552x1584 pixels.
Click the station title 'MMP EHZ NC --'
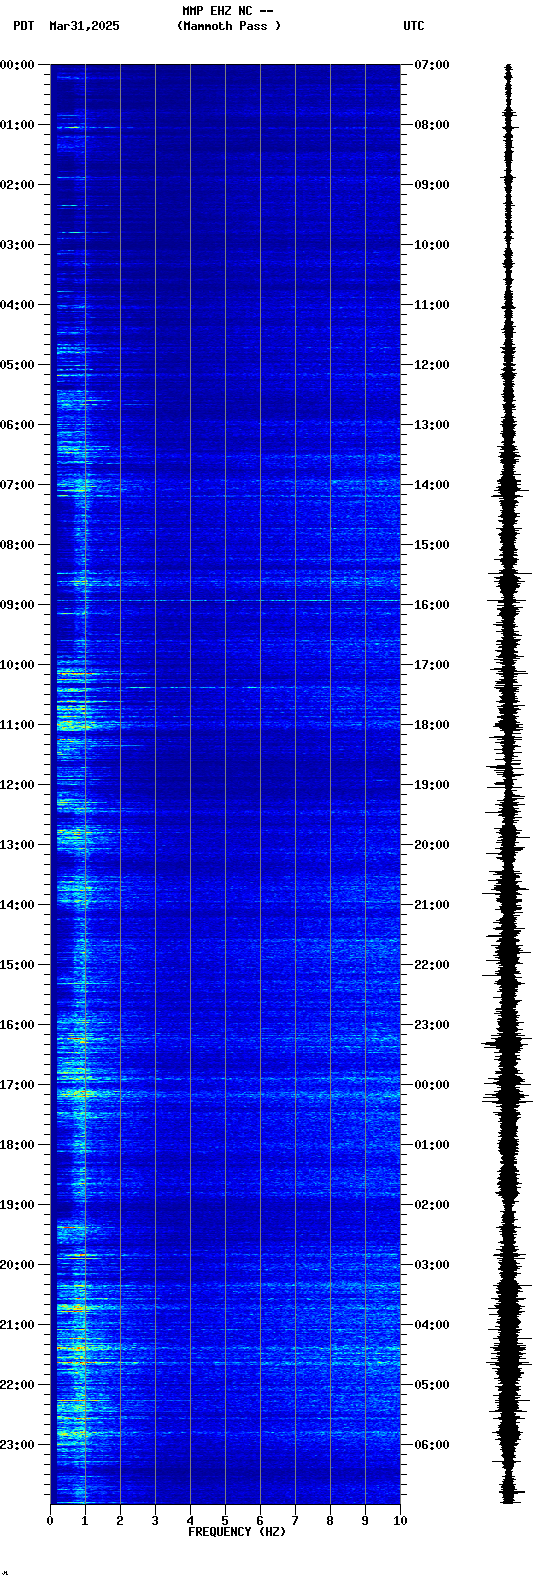[x=228, y=11]
